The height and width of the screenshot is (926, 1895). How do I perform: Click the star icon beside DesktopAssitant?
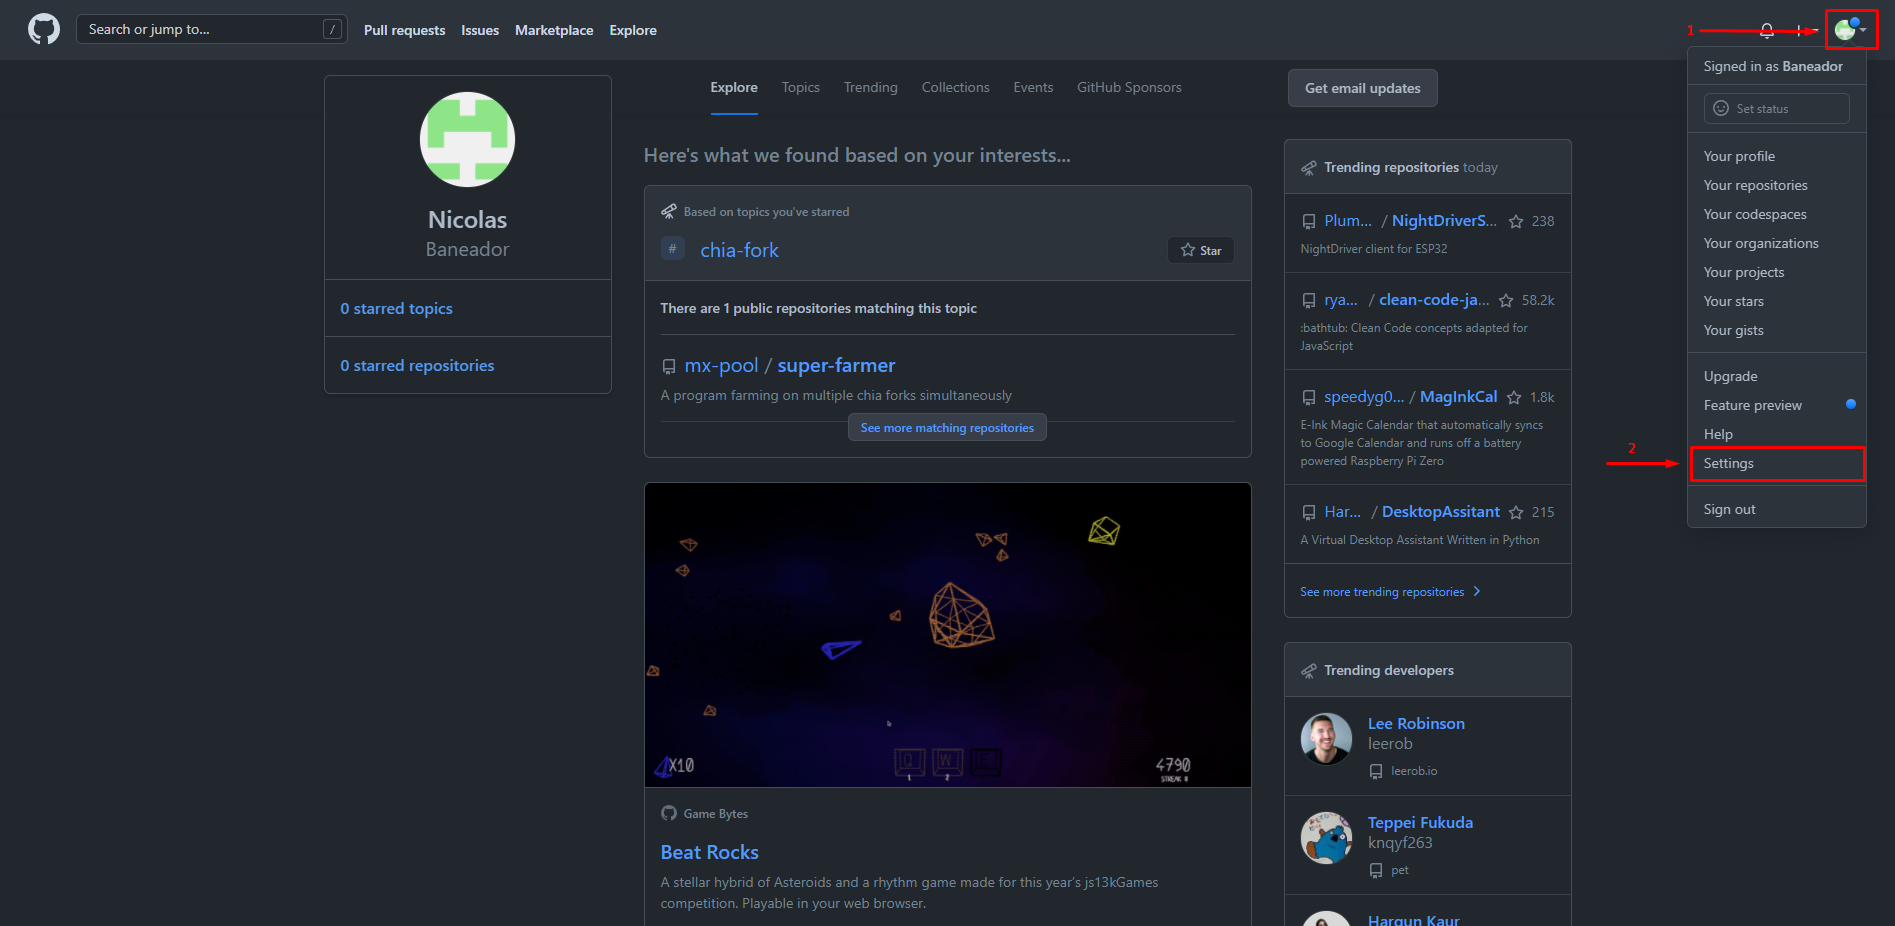coord(1516,512)
